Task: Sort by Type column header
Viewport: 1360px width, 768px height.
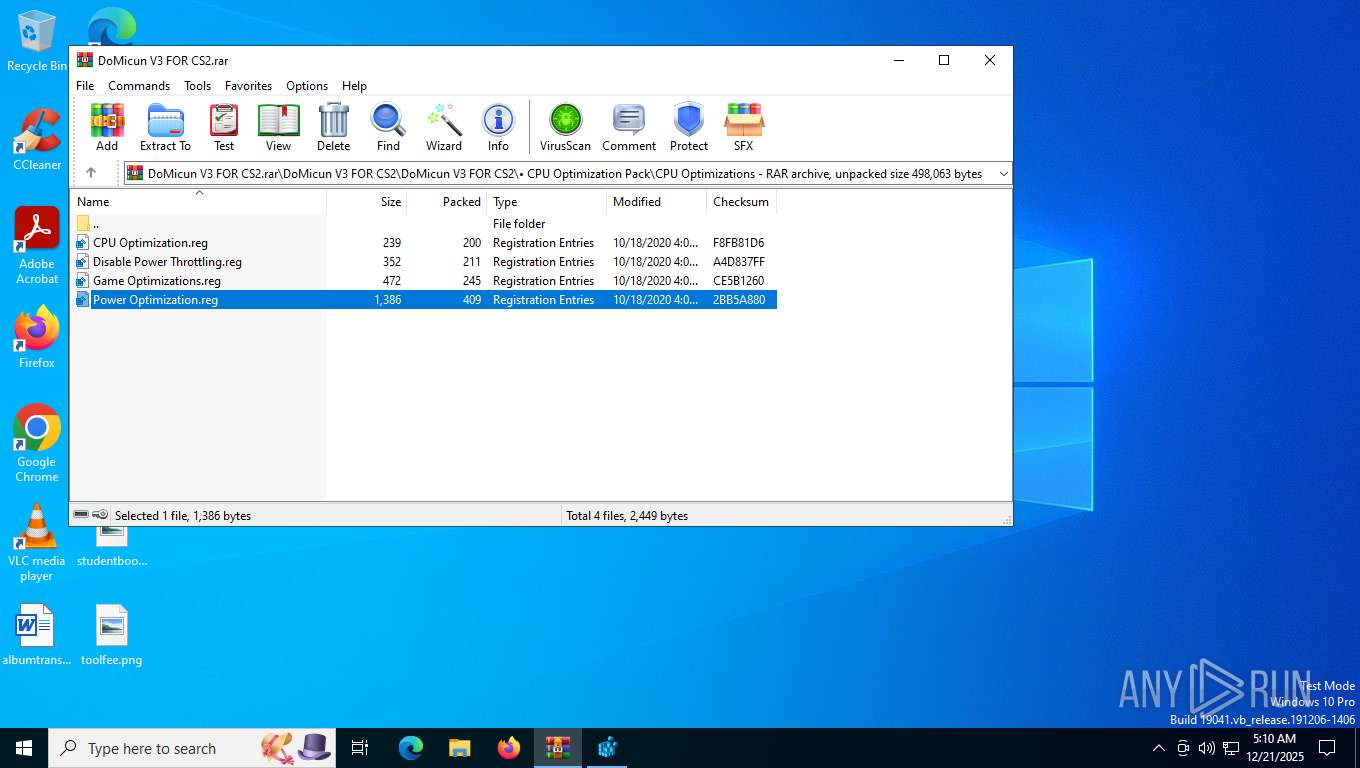Action: pos(547,201)
